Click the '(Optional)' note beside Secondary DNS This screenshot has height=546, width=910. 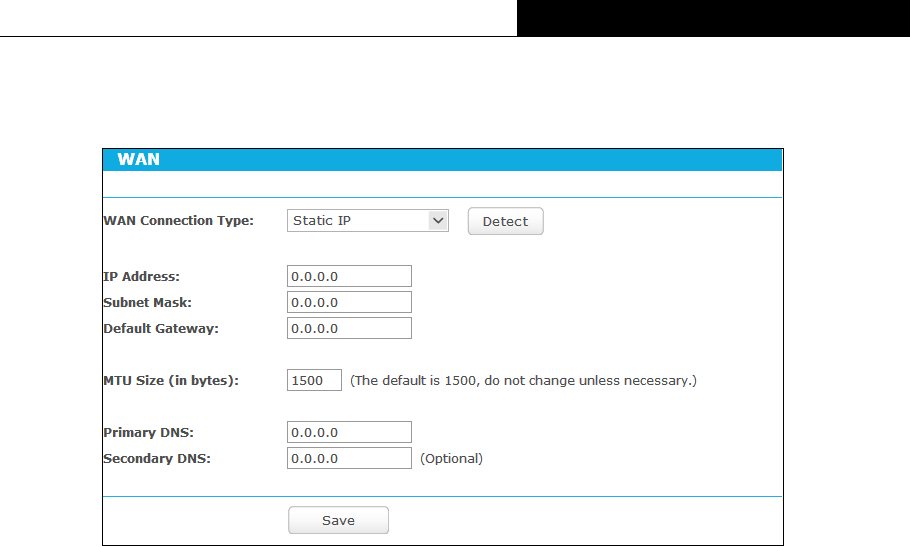451,458
